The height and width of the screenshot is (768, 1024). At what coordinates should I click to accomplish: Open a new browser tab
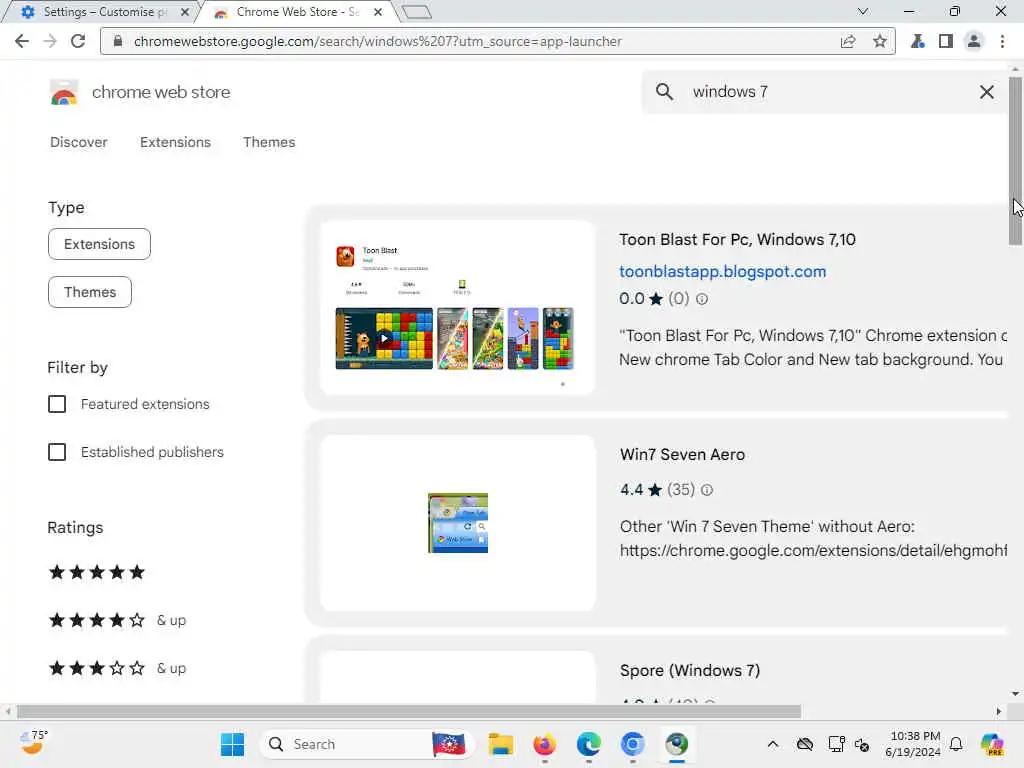pyautogui.click(x=416, y=12)
